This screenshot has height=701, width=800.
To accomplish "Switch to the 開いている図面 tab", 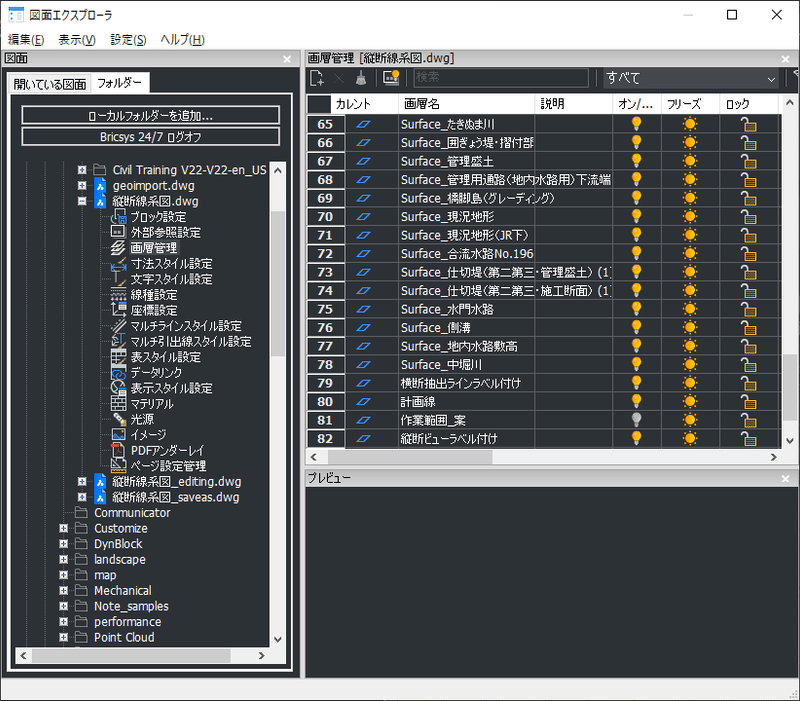I will click(x=49, y=84).
